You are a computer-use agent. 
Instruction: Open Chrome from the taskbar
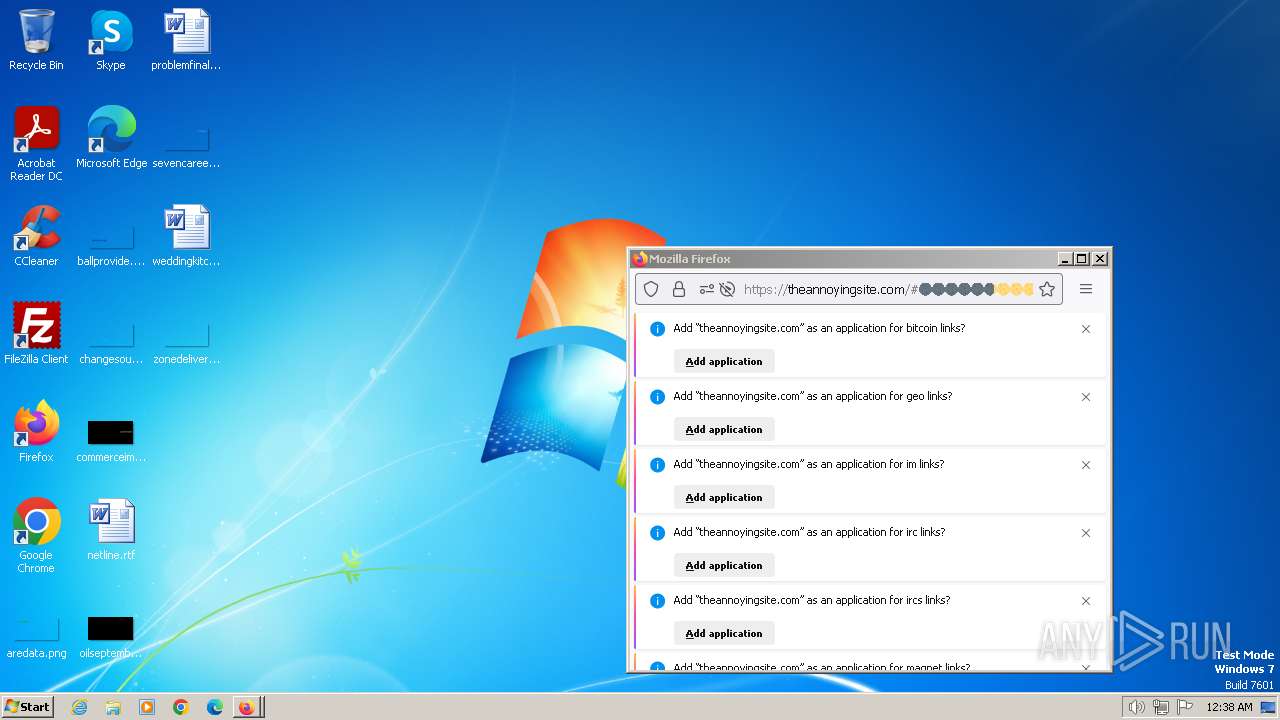(x=181, y=707)
